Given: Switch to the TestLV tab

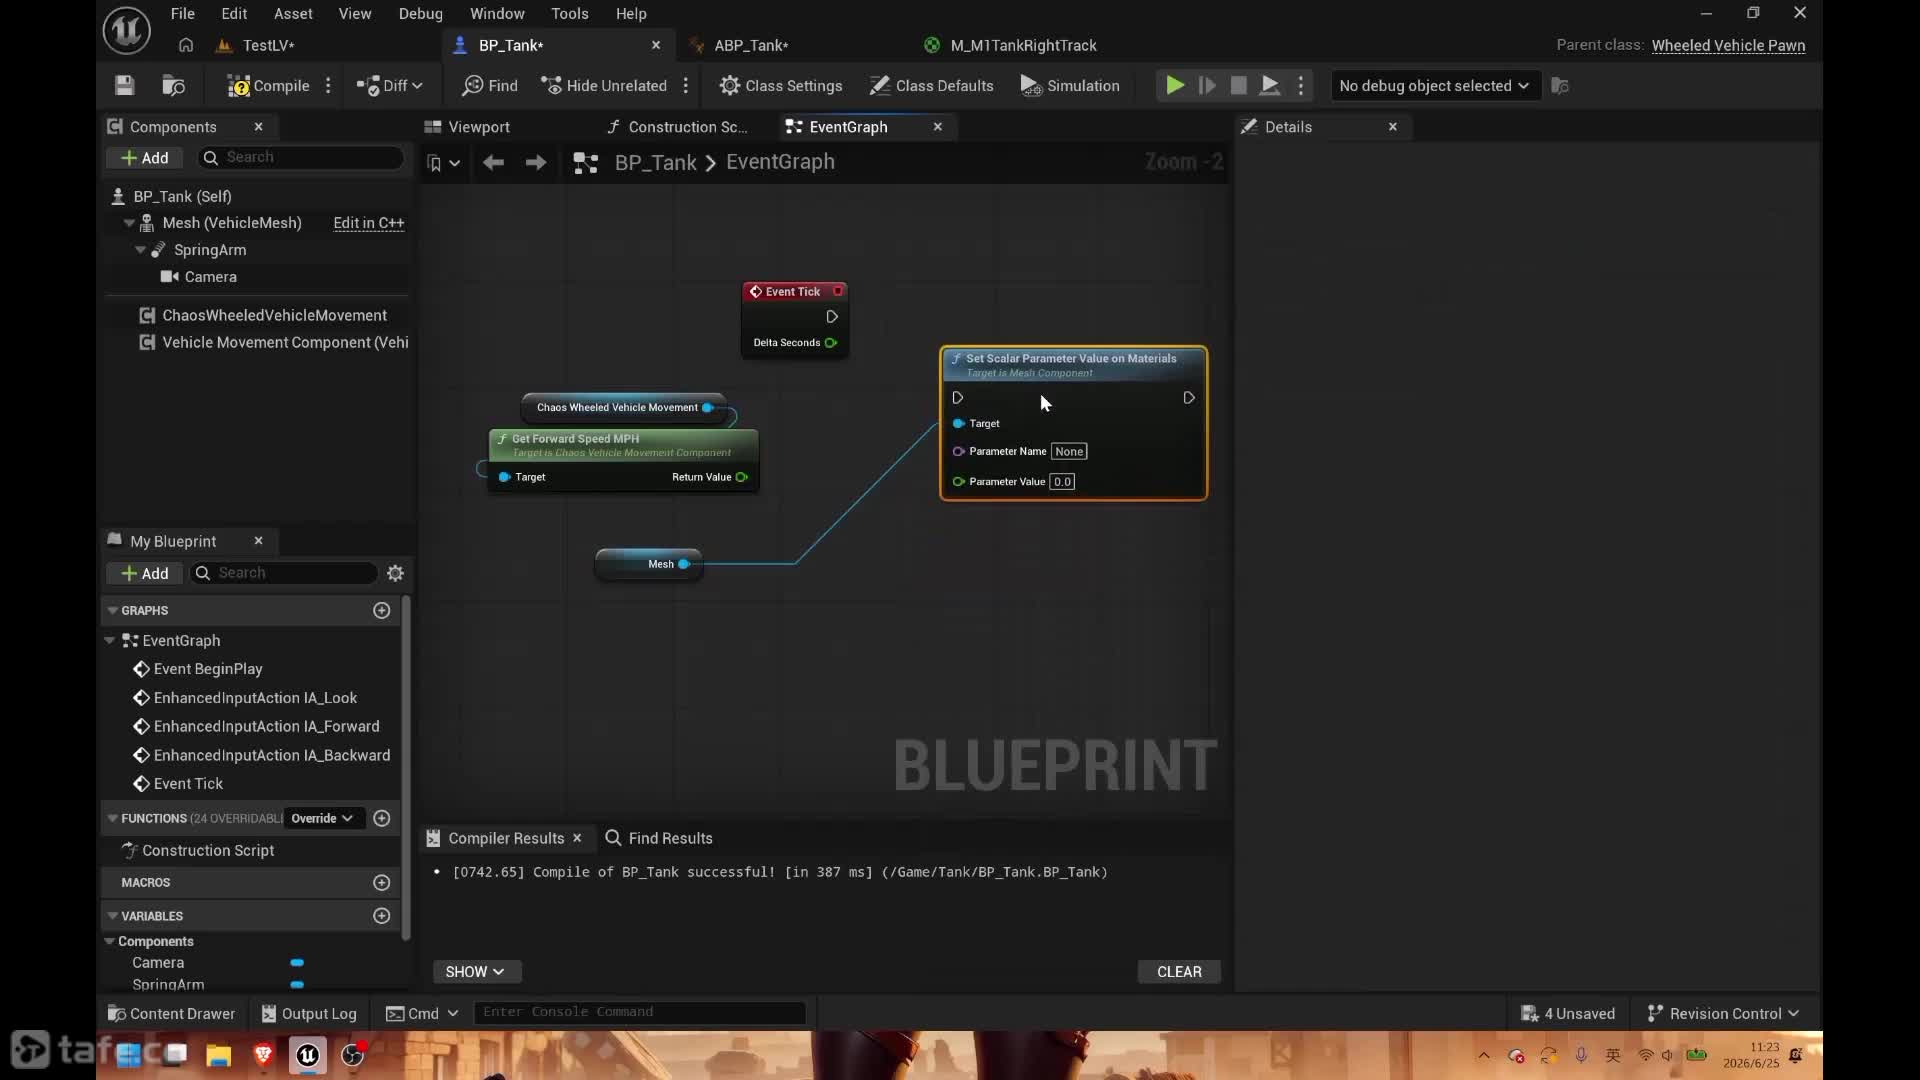Looking at the screenshot, I should tap(267, 45).
